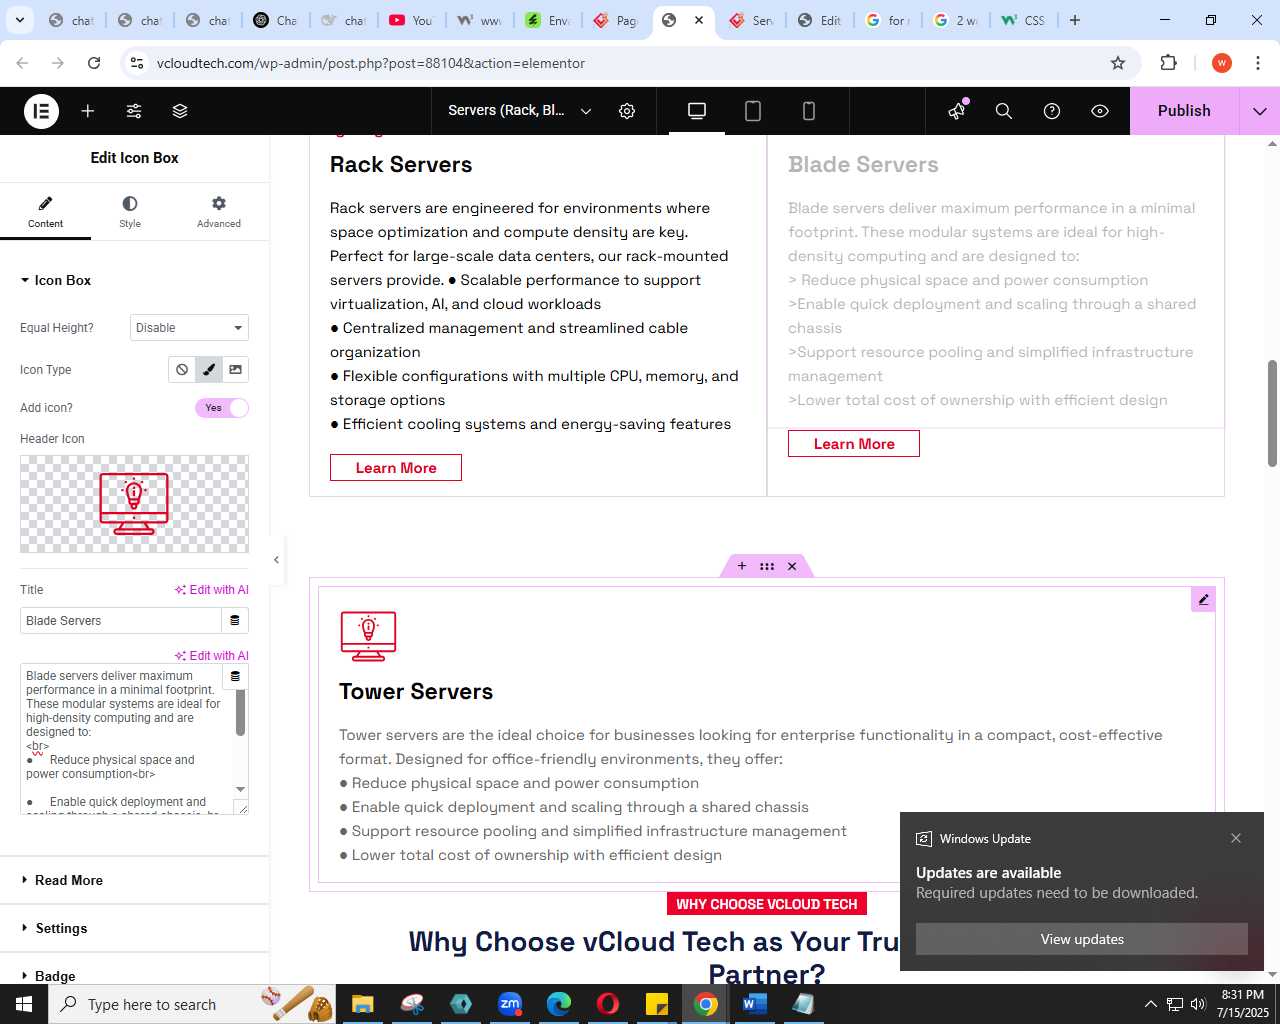The image size is (1280, 1024).
Task: Click Learn More under Blade Servers
Action: 854,444
